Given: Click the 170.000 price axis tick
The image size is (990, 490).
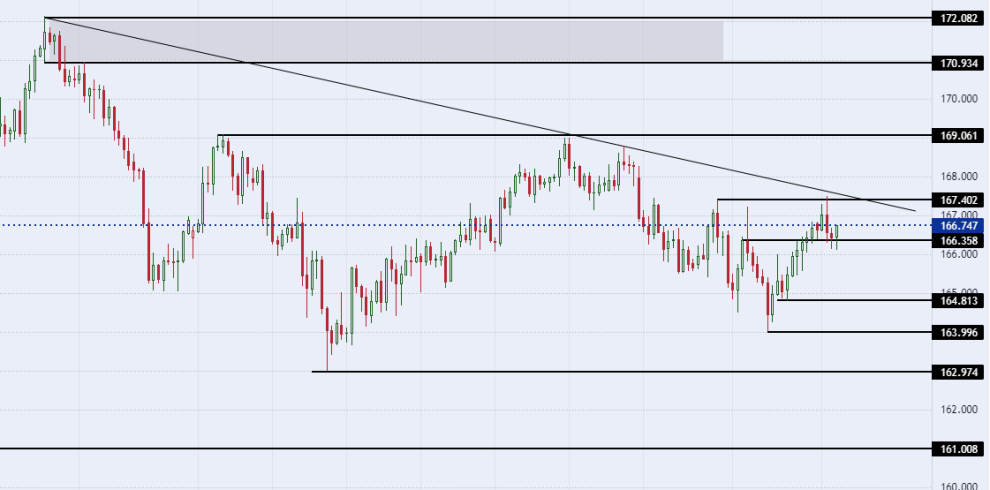Looking at the screenshot, I should (x=957, y=99).
